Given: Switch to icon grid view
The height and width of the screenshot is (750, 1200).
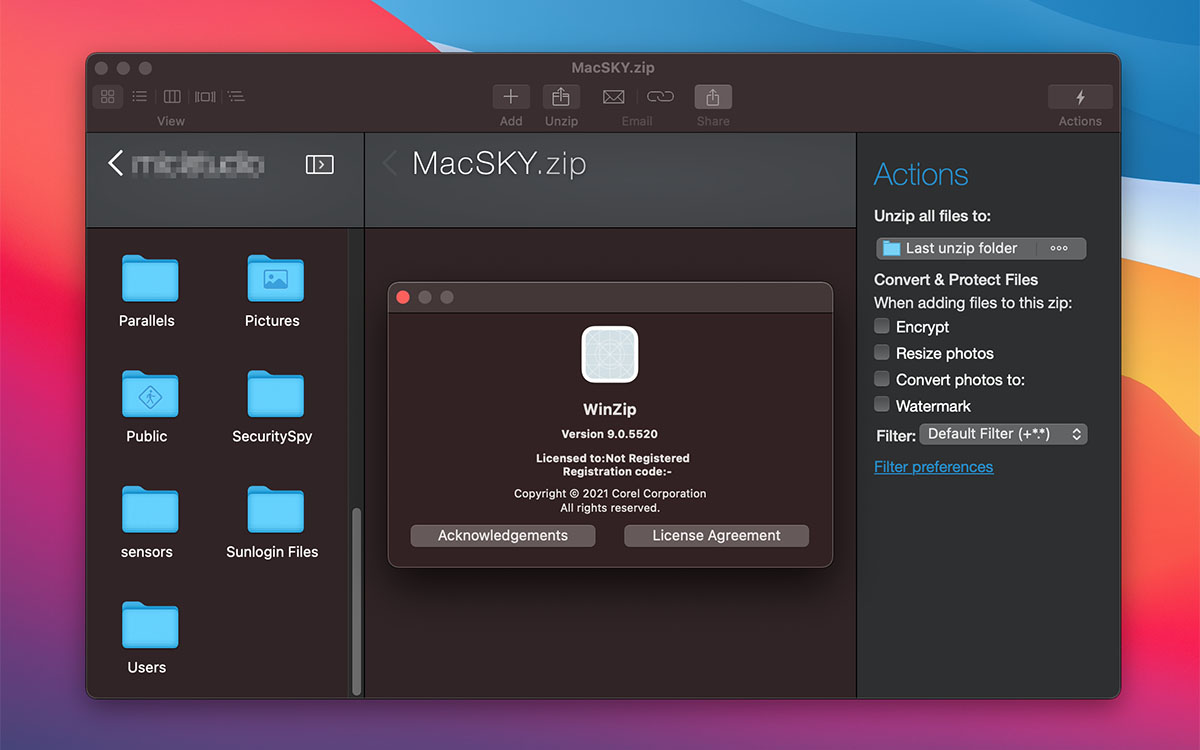Looking at the screenshot, I should [108, 97].
